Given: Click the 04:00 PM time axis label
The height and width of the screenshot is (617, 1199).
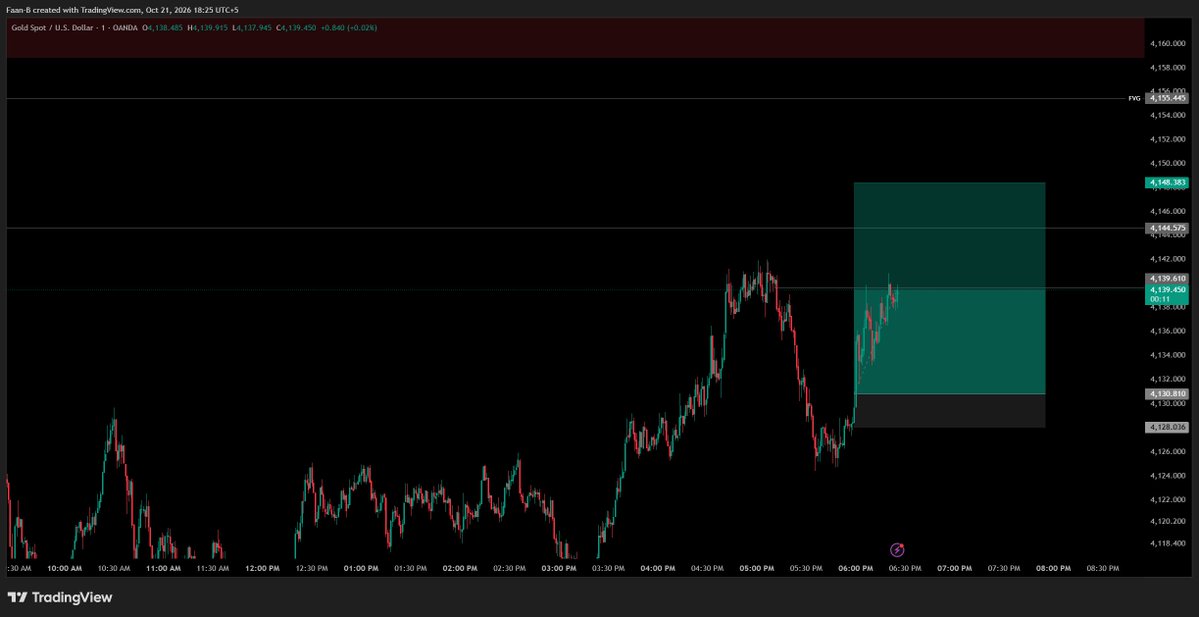Looking at the screenshot, I should click(658, 568).
